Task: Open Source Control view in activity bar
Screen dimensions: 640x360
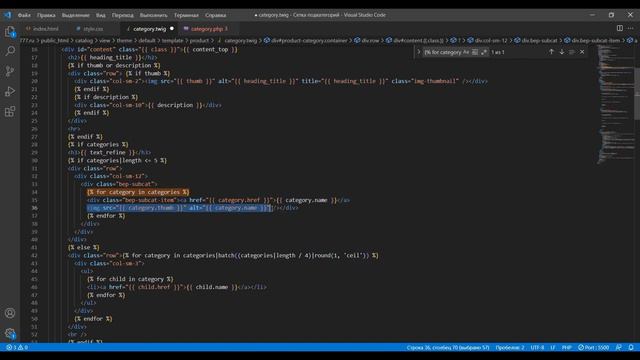Action: pyautogui.click(x=10, y=71)
